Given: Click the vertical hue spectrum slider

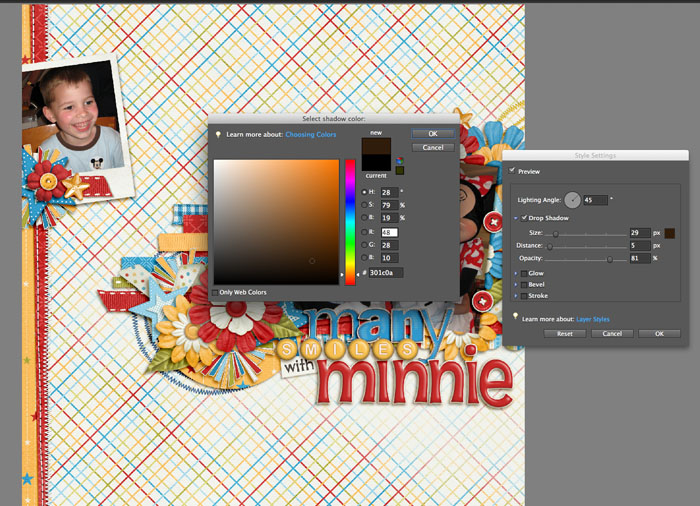Looking at the screenshot, I should [350, 222].
